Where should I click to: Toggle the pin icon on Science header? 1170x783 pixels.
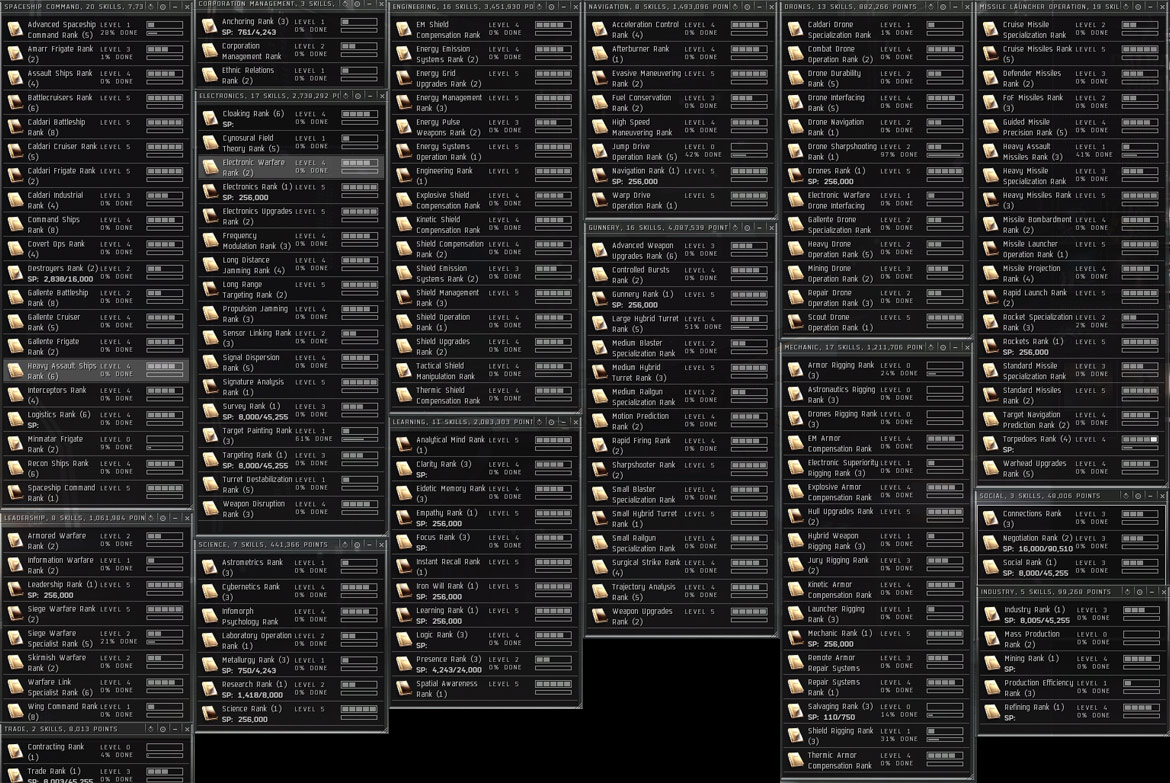click(x=345, y=544)
